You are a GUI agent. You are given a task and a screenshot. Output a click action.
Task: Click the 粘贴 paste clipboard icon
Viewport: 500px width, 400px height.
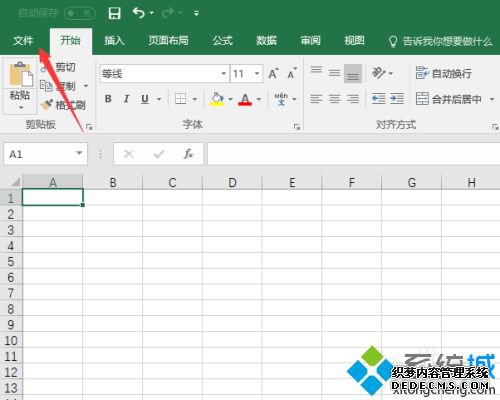[21, 74]
